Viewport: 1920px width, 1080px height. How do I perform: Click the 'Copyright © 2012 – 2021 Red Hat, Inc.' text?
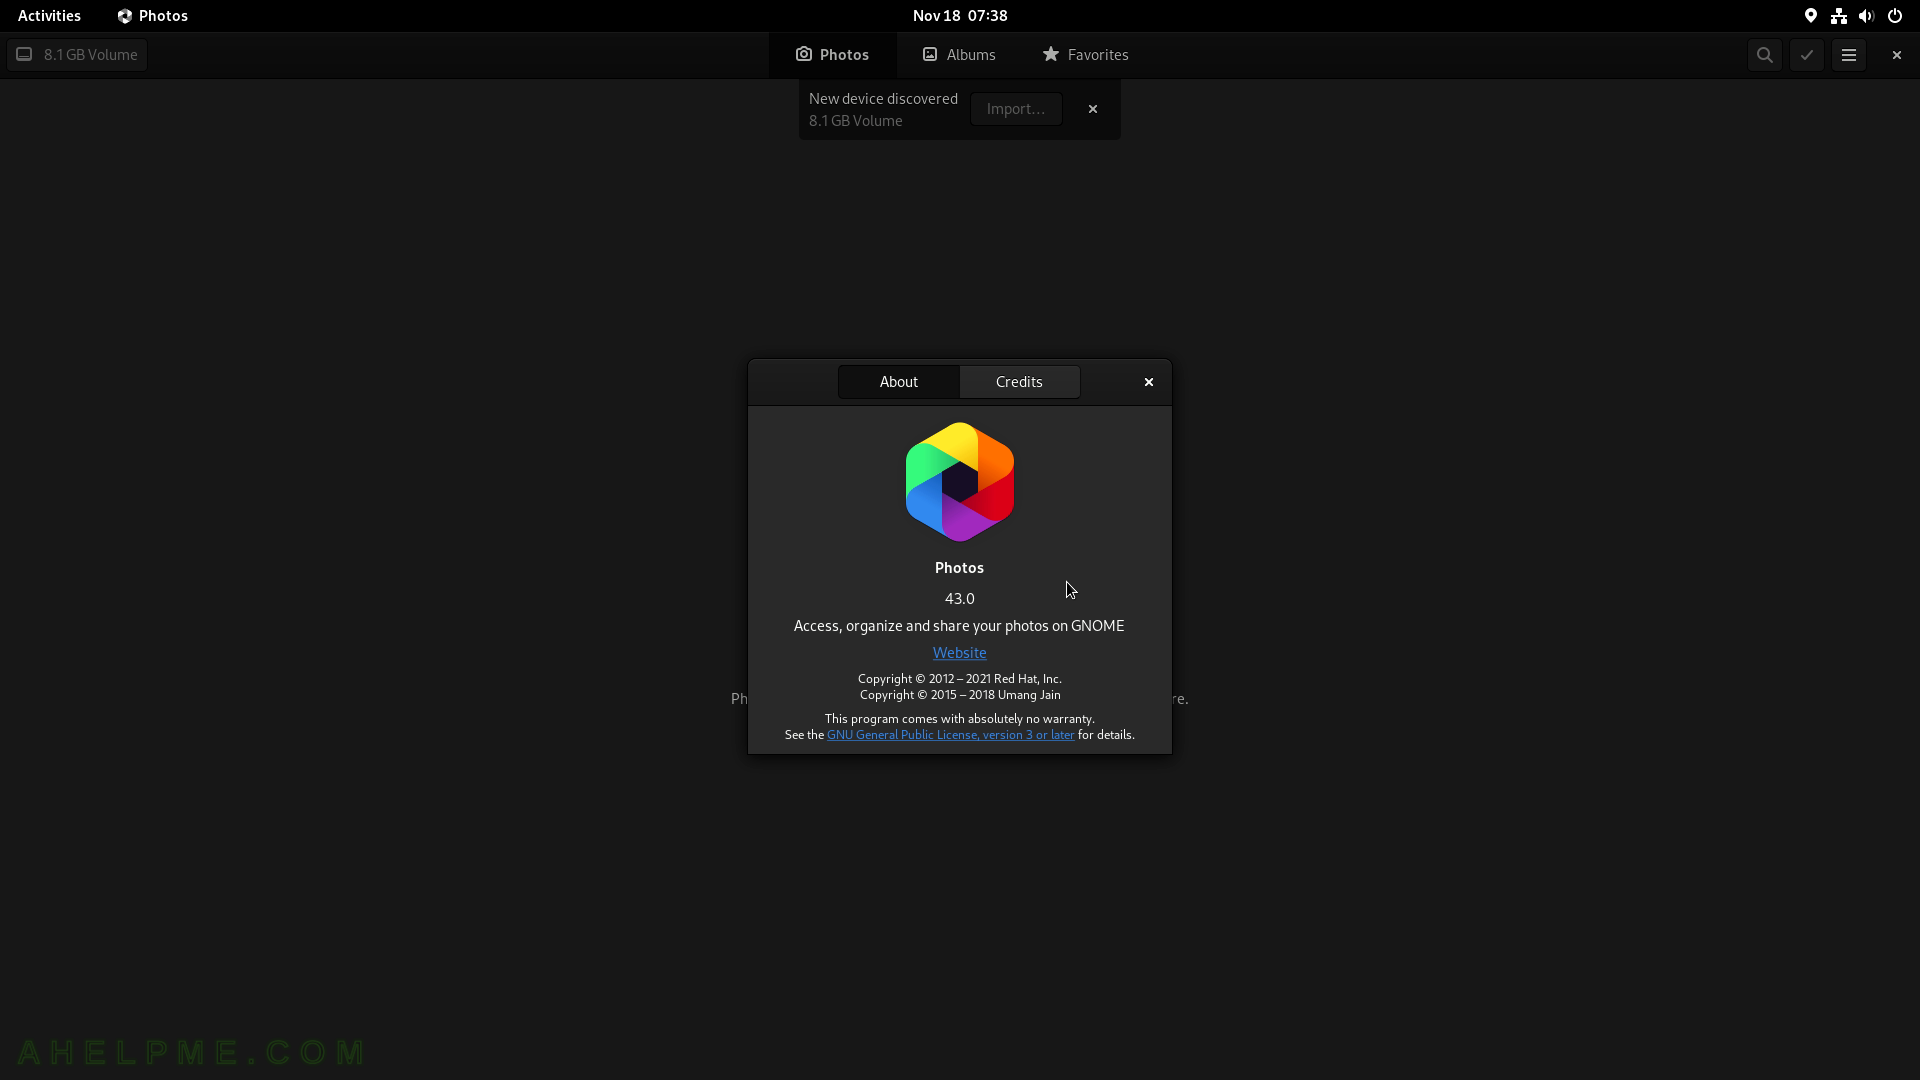960,679
